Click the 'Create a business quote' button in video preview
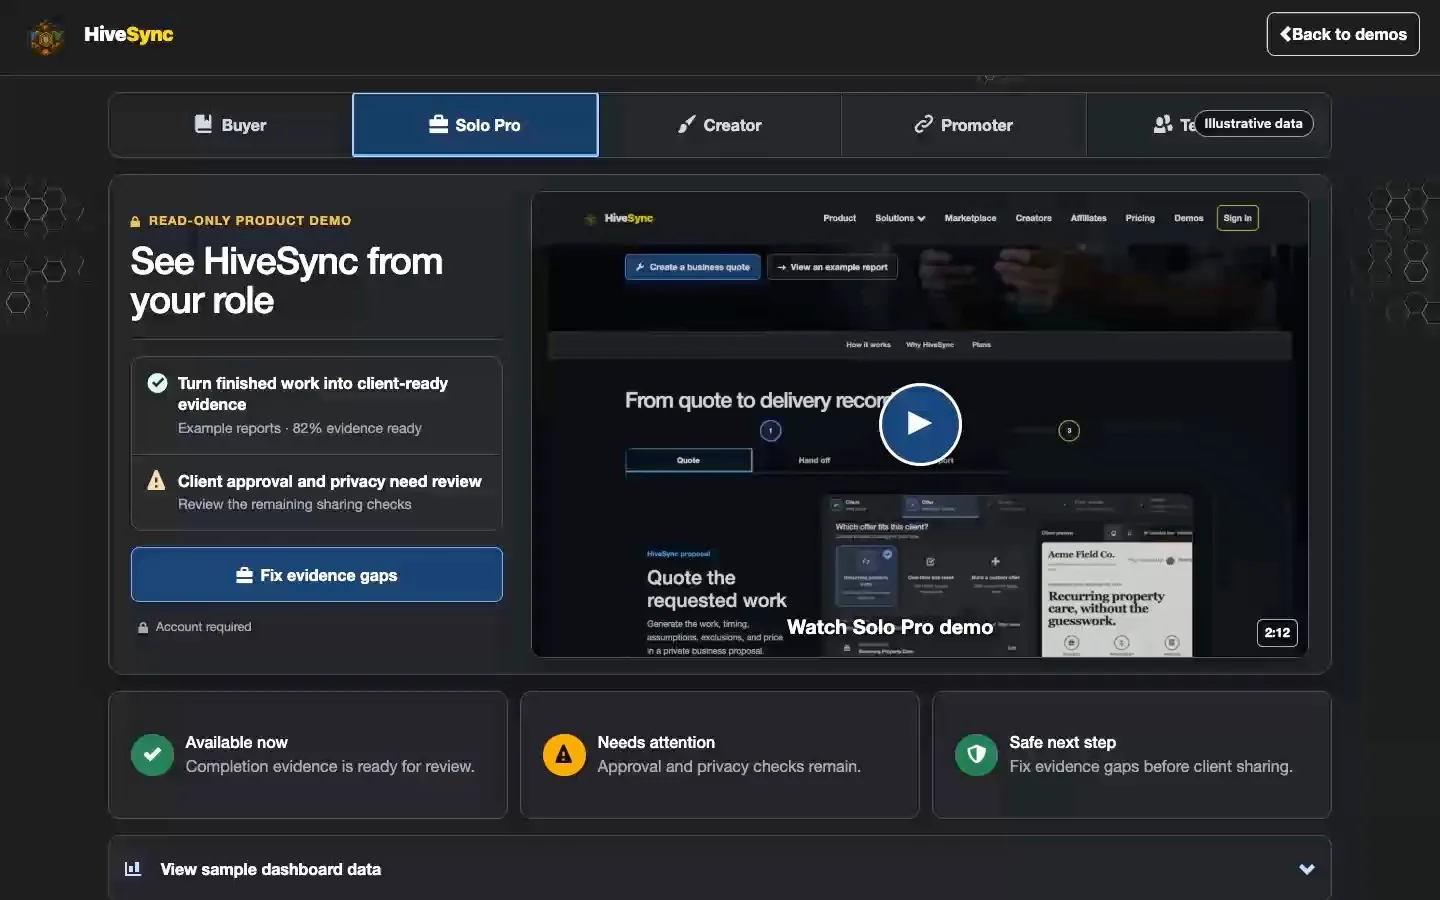Image resolution: width=1440 pixels, height=900 pixels. [693, 267]
